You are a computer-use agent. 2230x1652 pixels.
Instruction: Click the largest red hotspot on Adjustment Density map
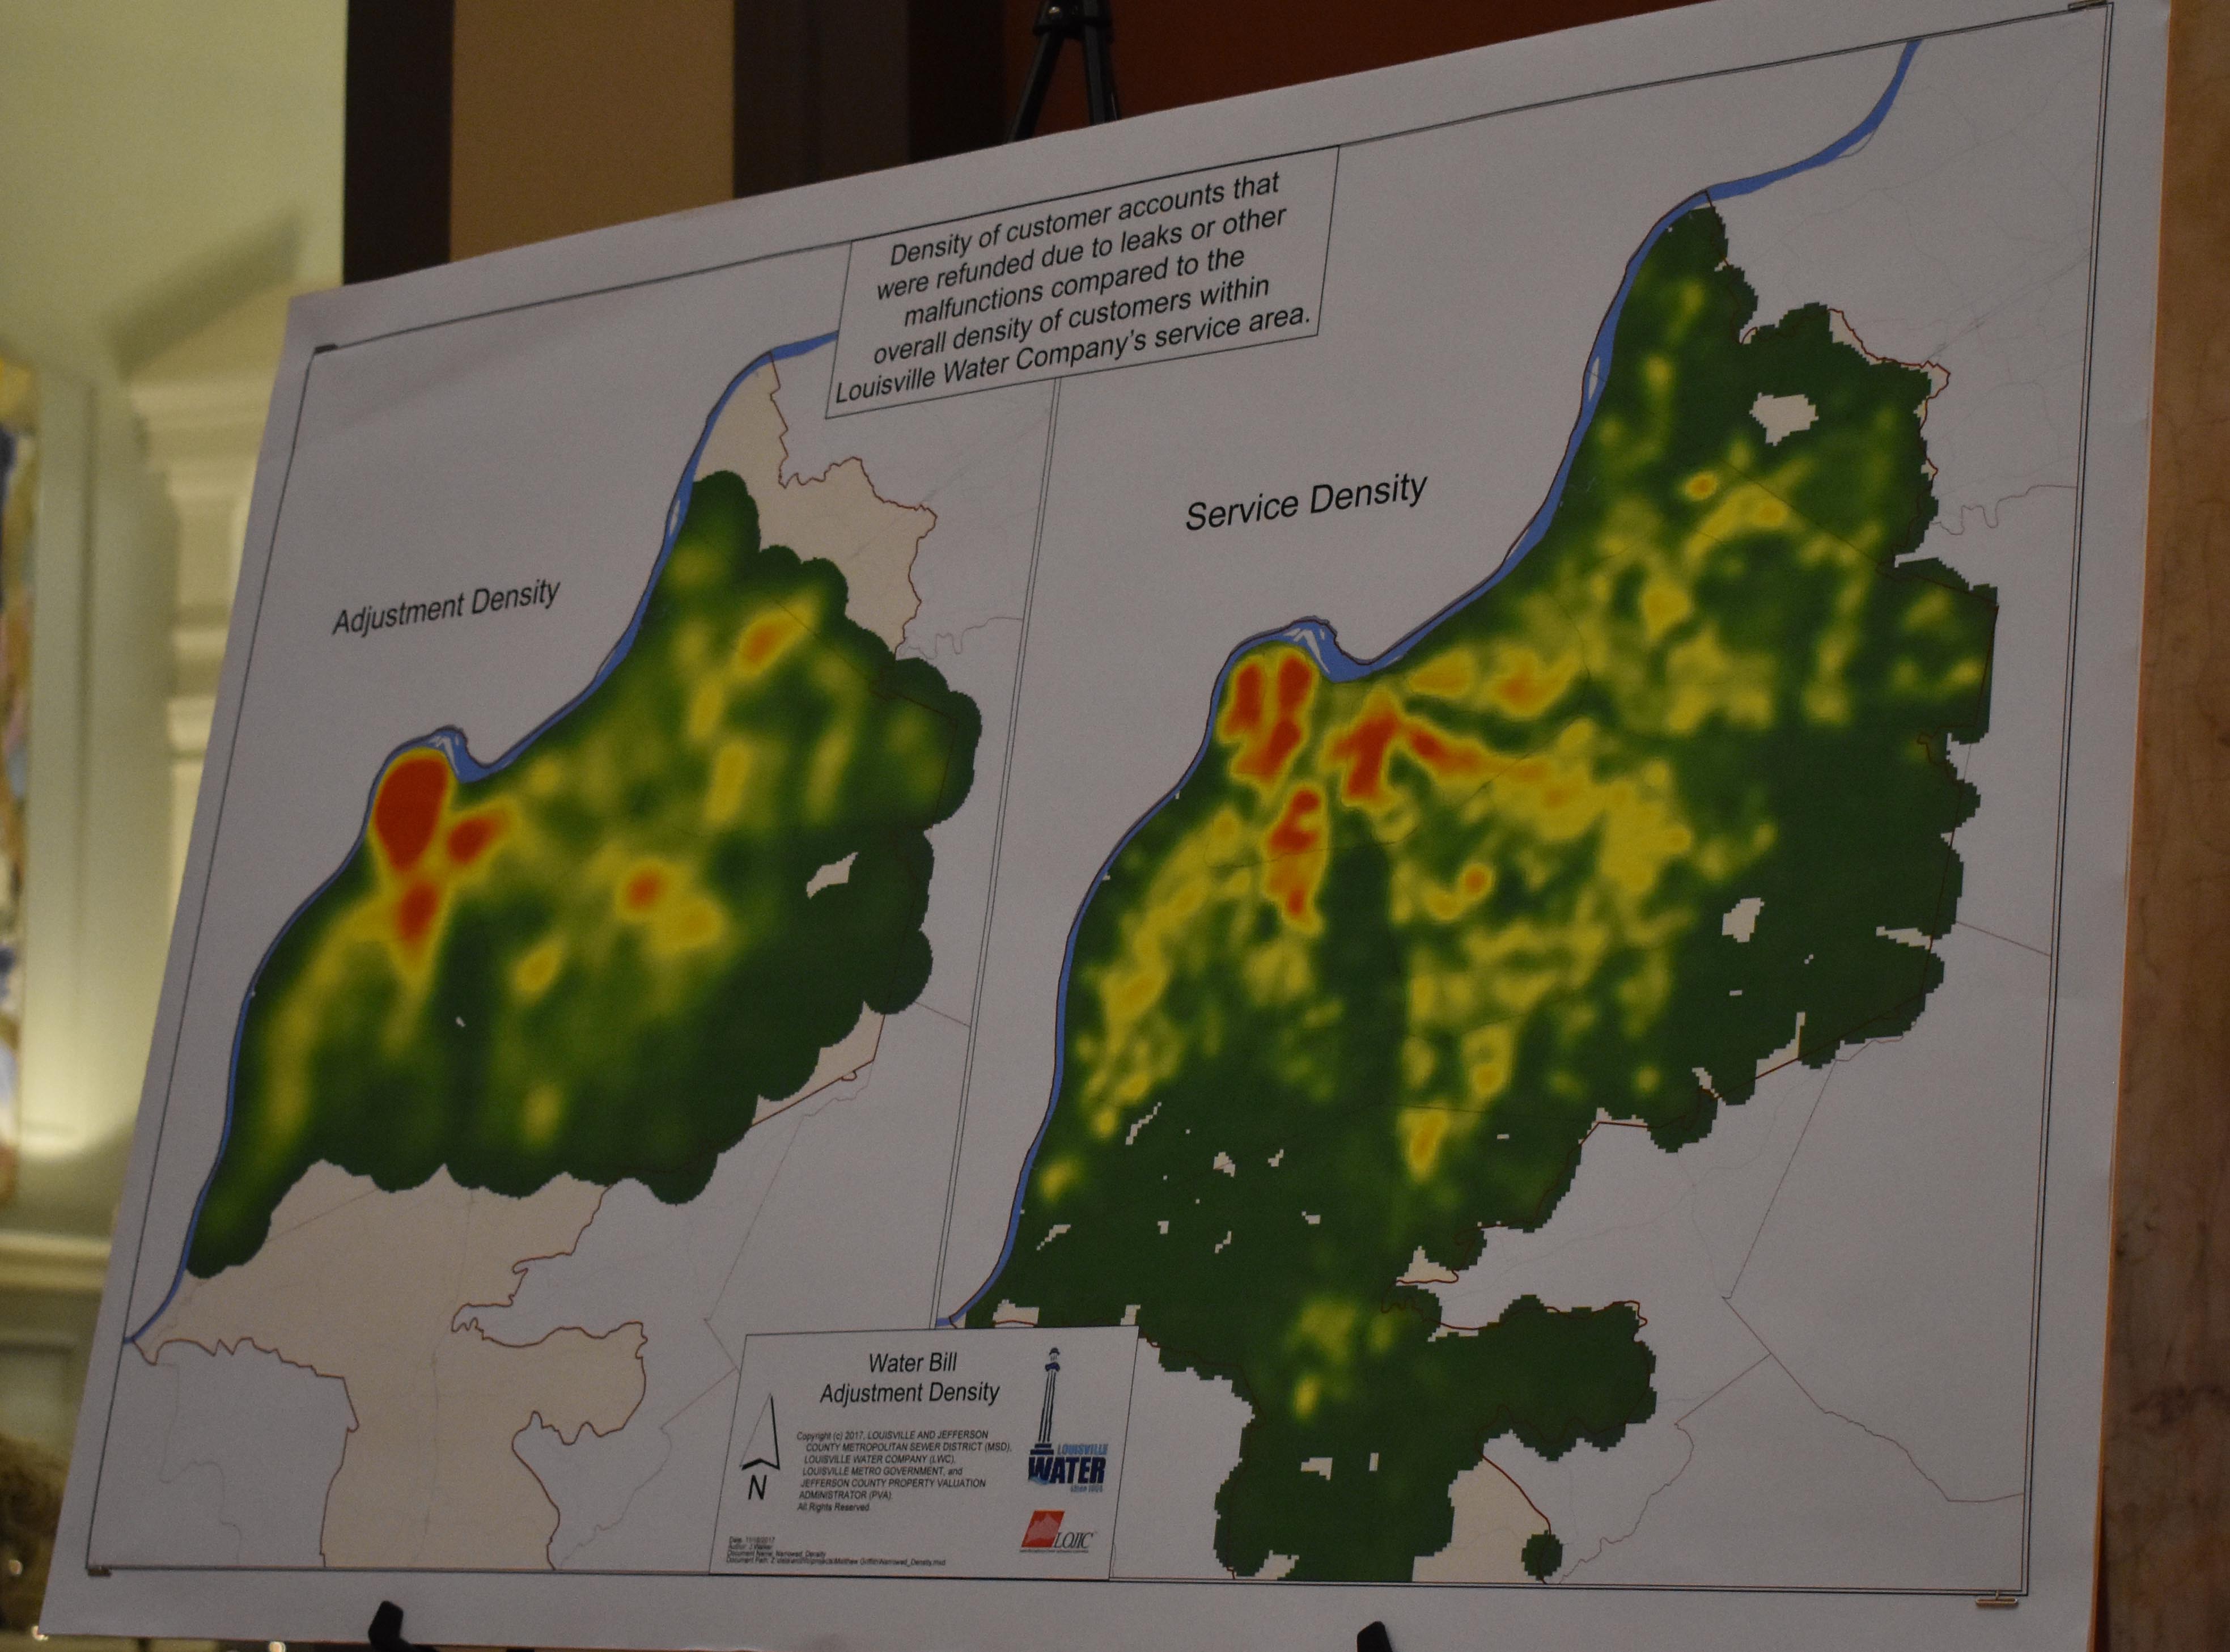coord(410,812)
